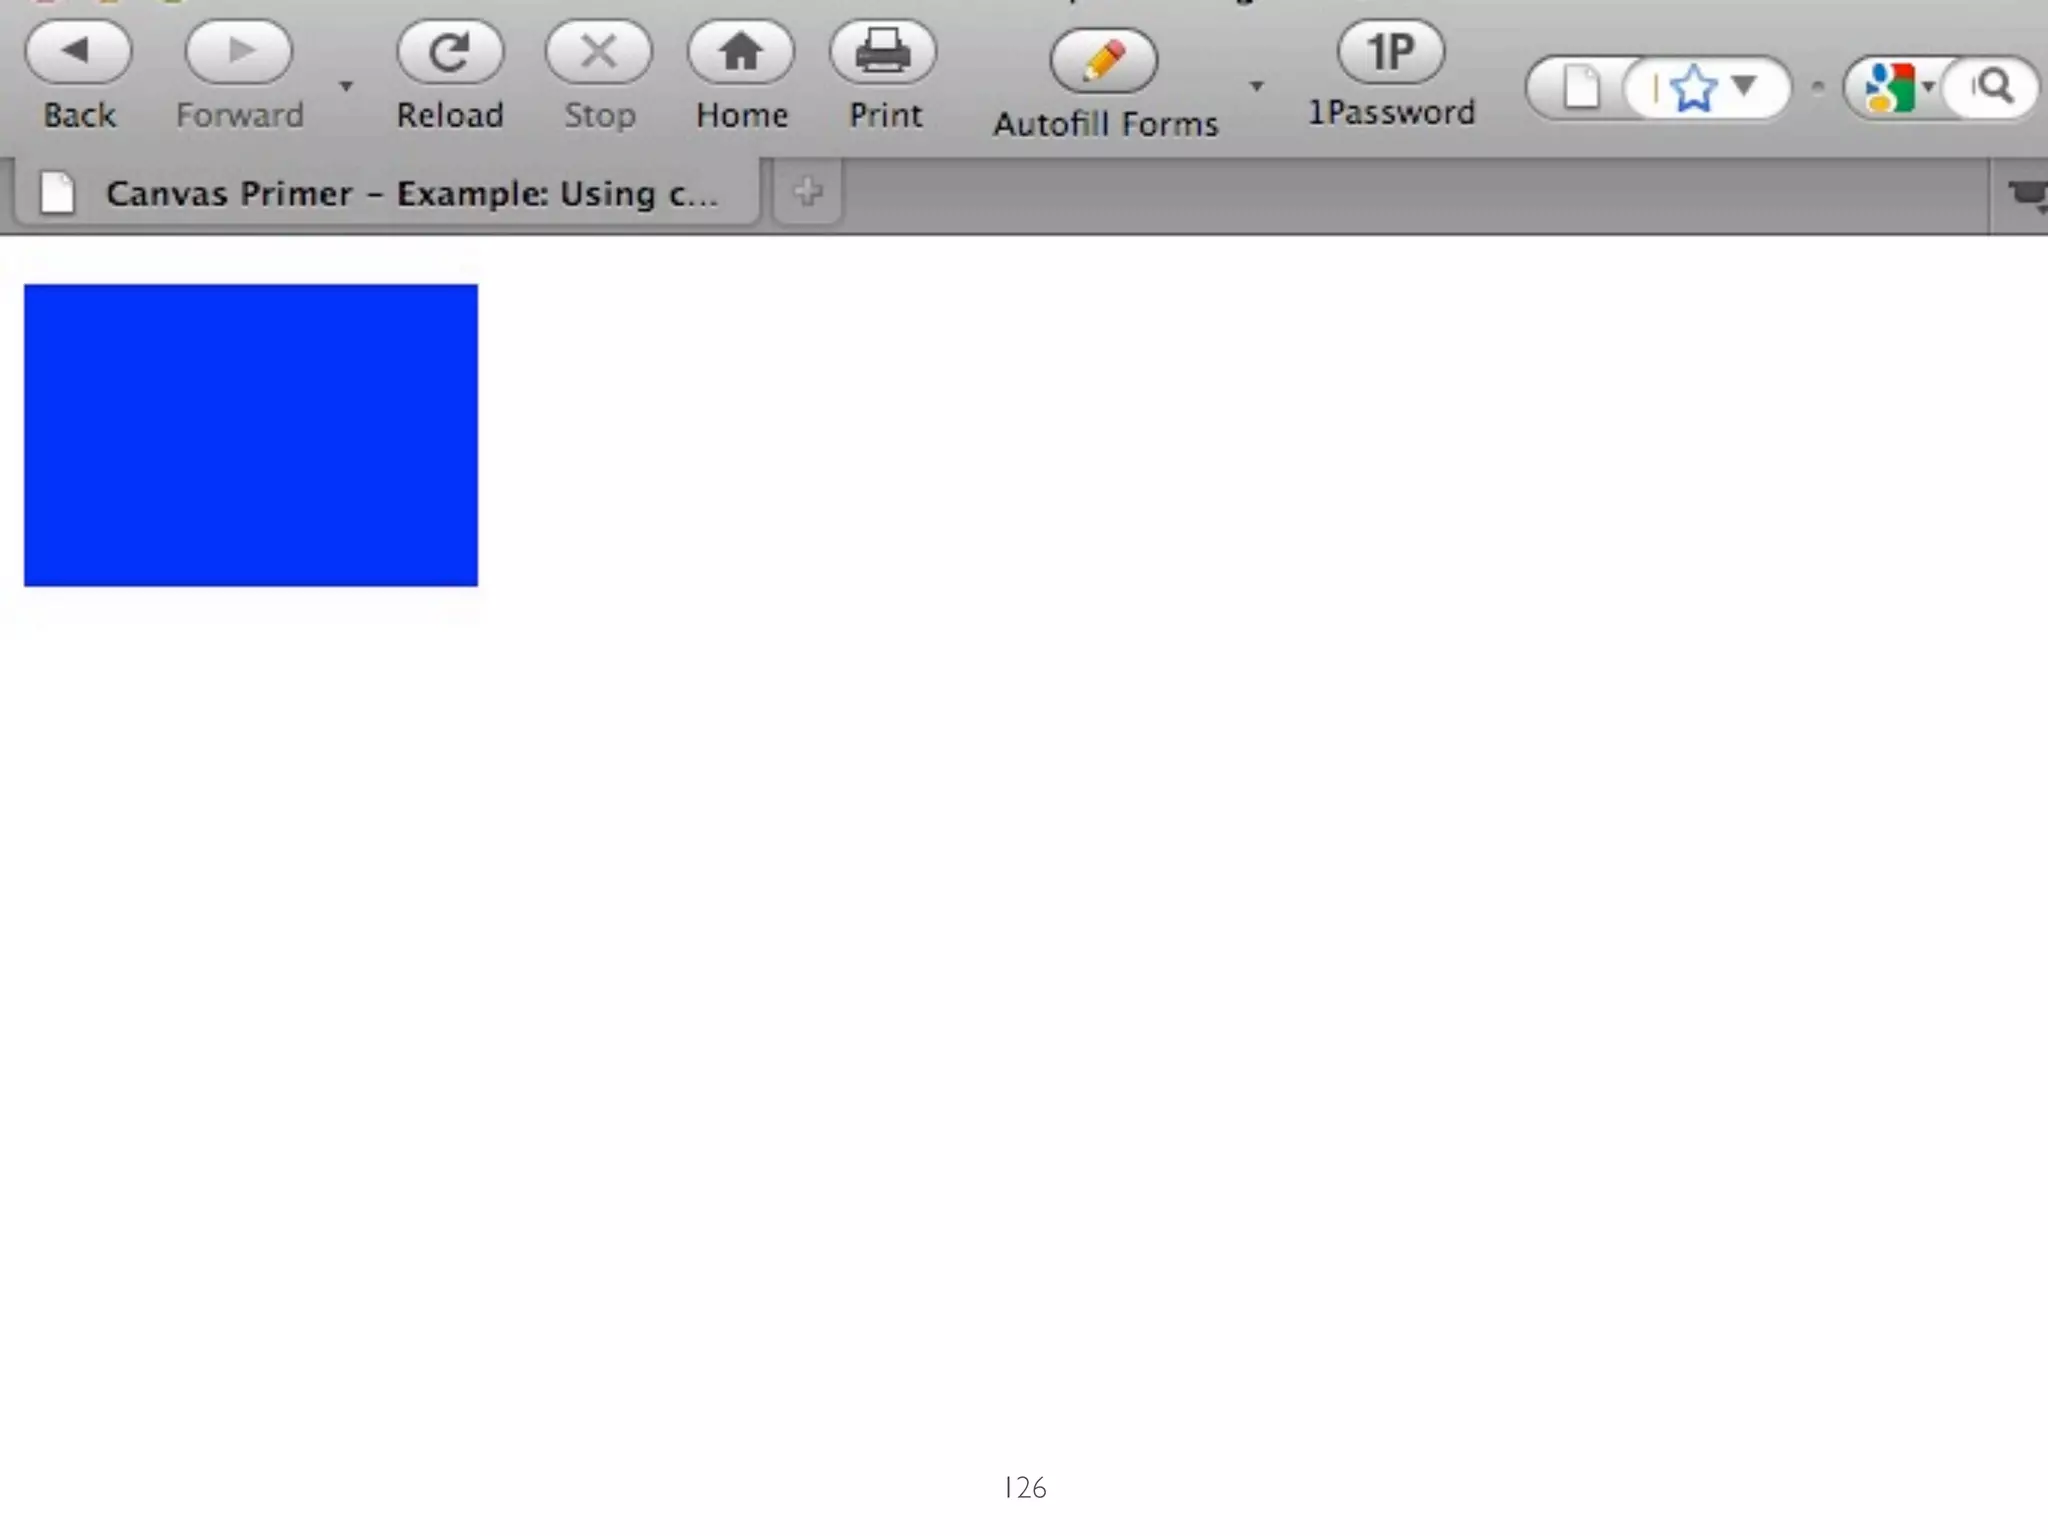Click the Forward arrow button

point(239,52)
